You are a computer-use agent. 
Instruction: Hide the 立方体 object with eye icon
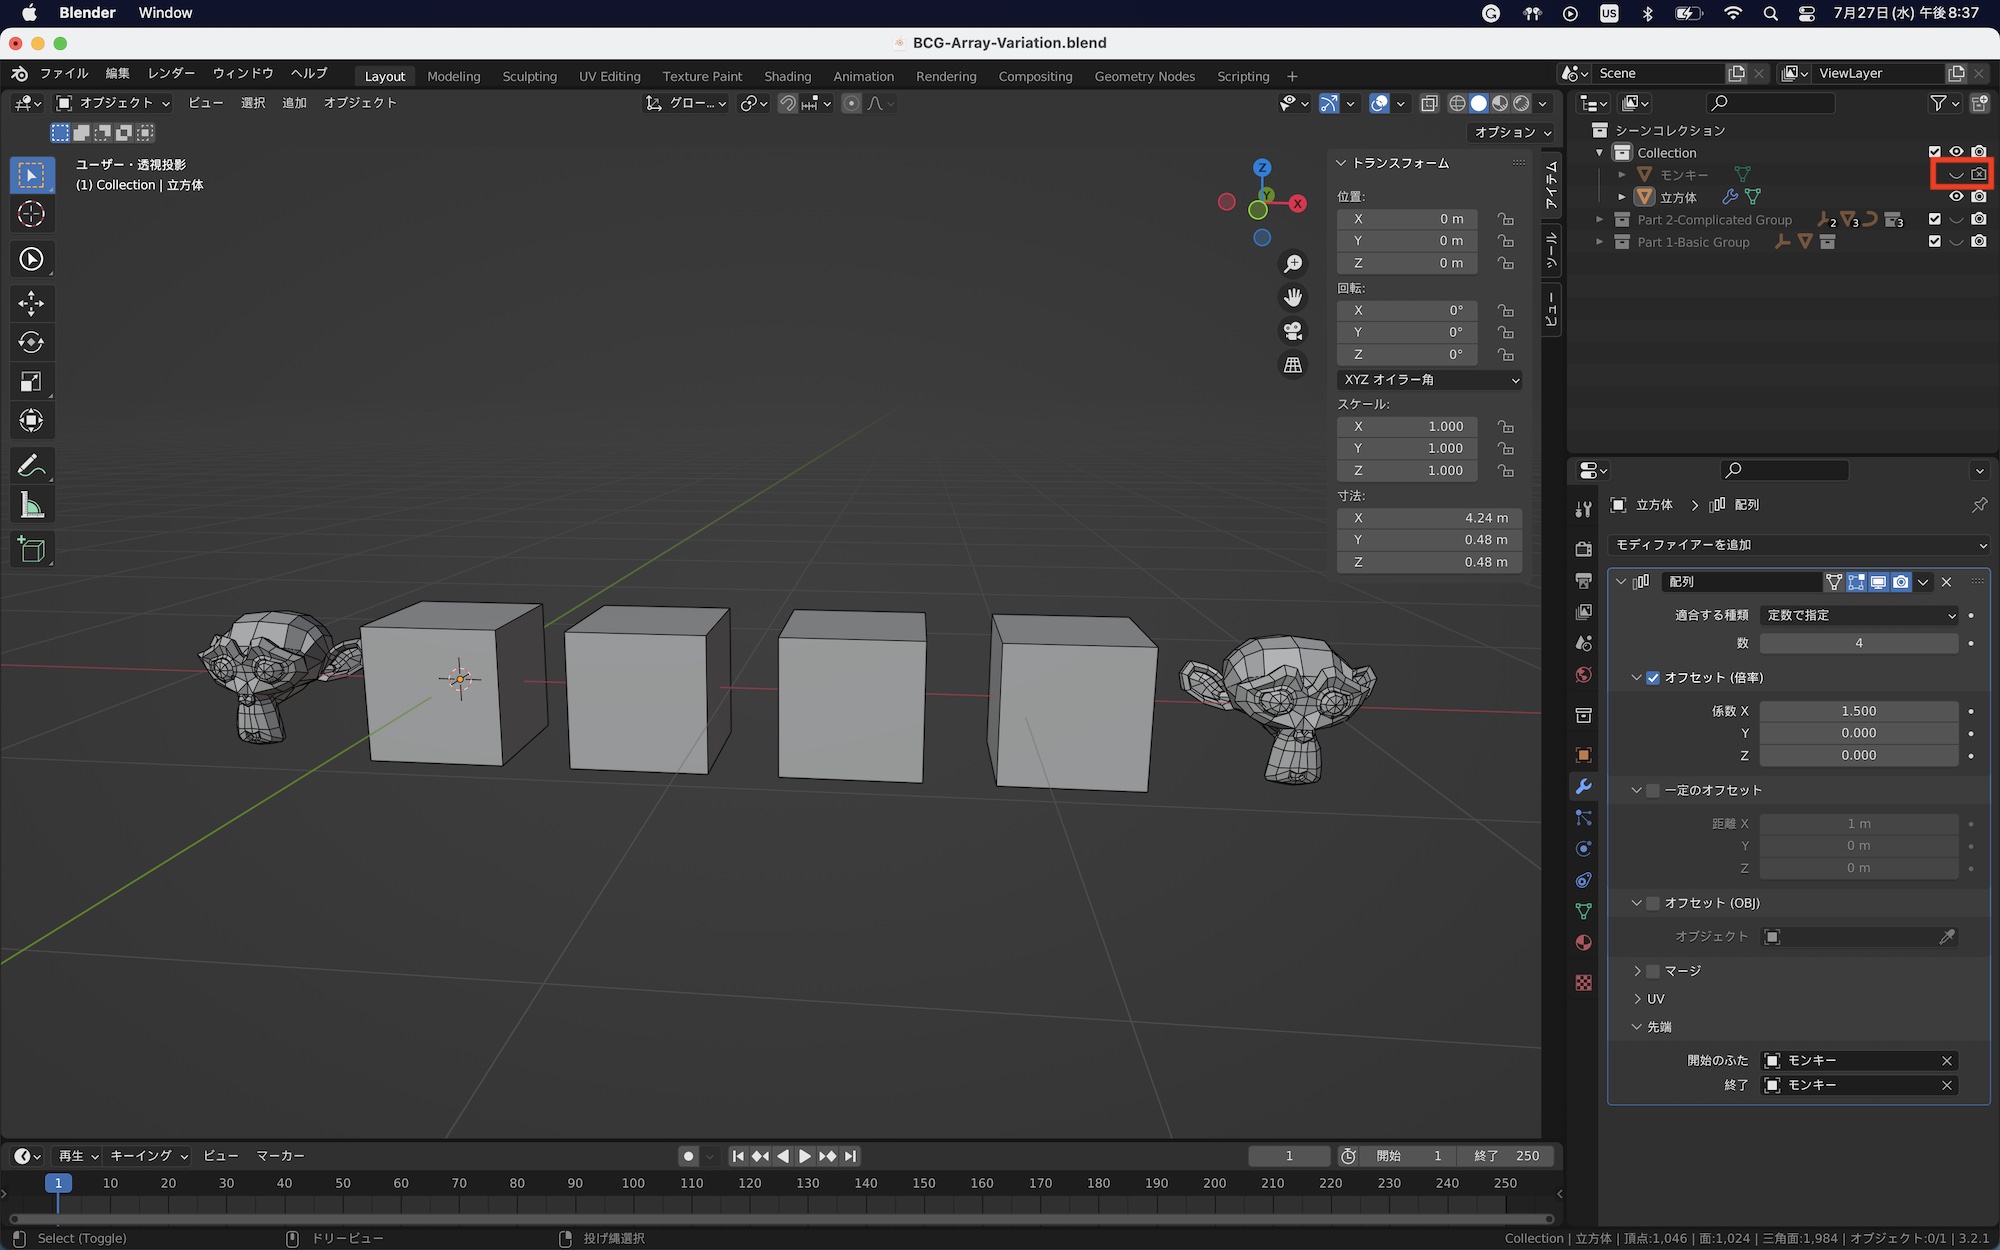[x=1956, y=197]
